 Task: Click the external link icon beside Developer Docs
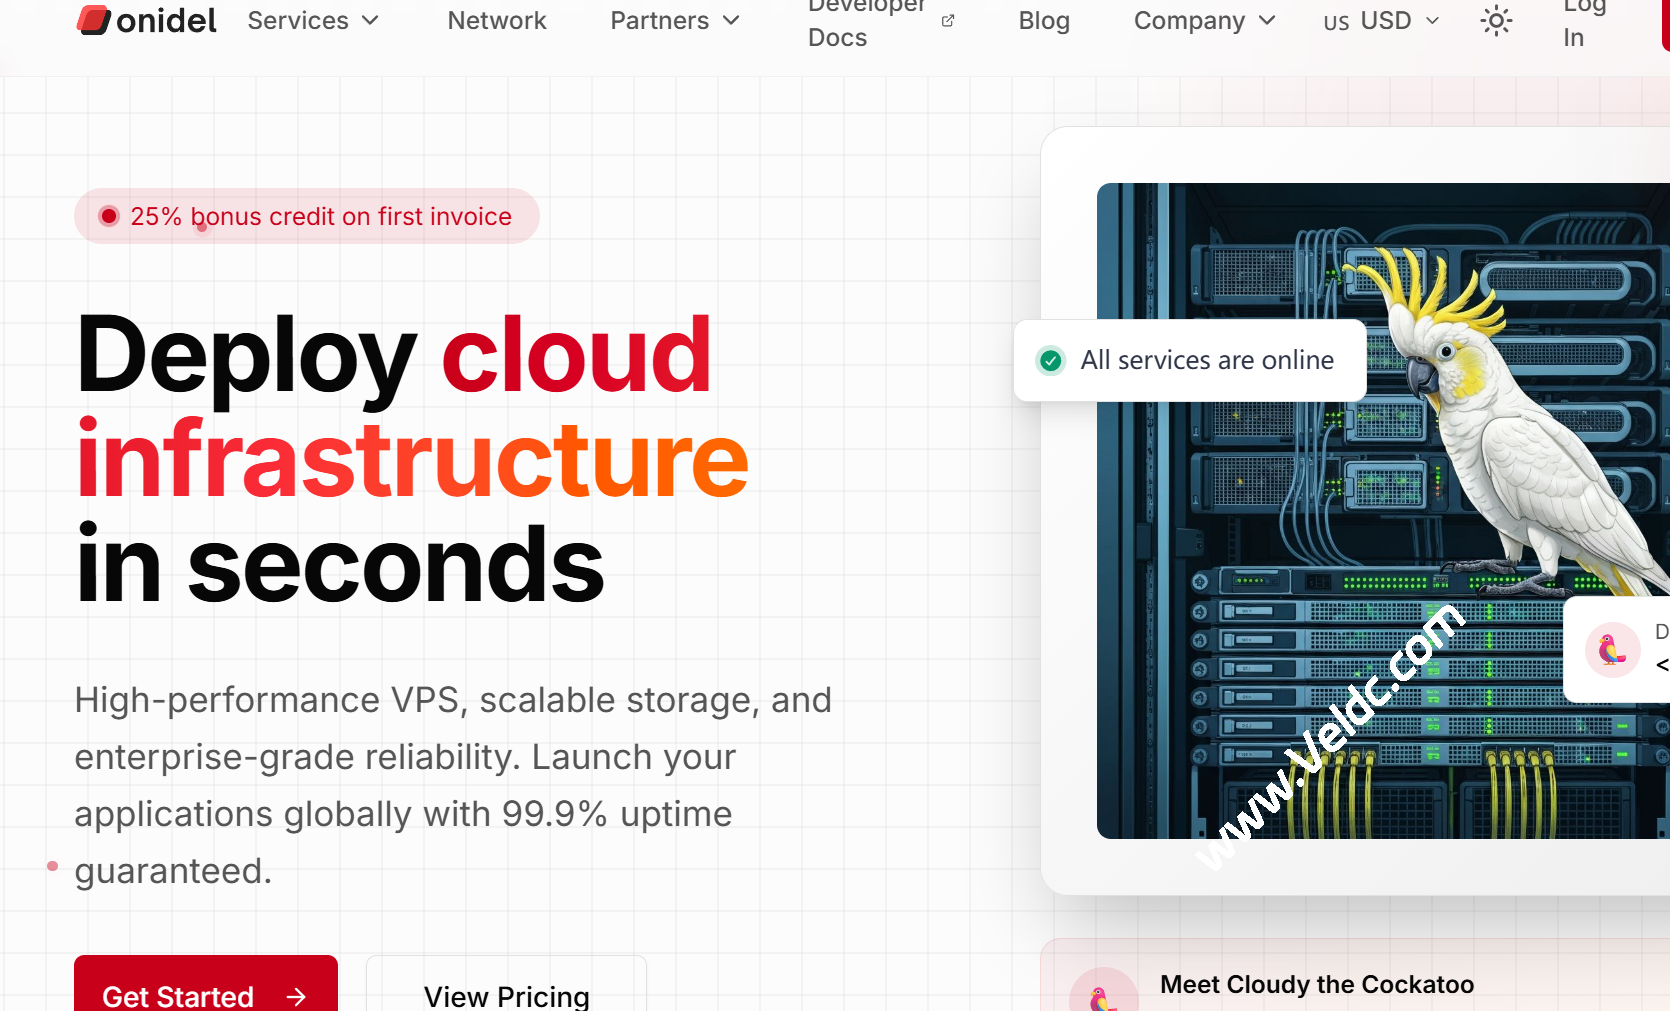coord(948,21)
